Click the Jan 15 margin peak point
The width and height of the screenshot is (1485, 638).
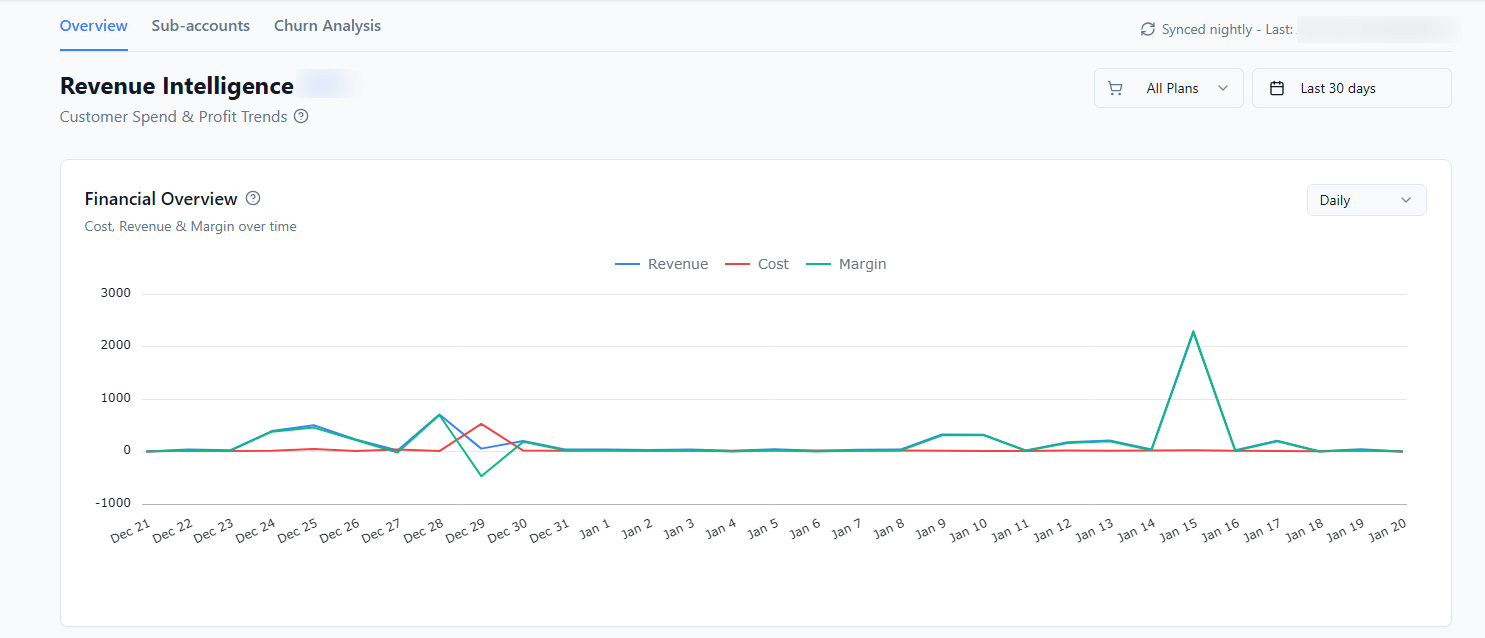[1193, 331]
